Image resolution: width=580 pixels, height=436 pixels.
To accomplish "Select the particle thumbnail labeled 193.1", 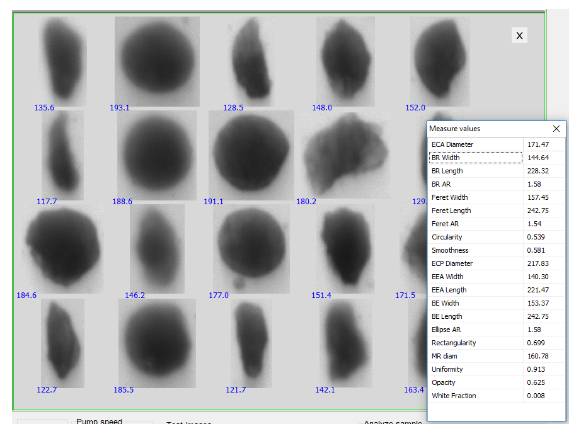I will click(x=157, y=61).
